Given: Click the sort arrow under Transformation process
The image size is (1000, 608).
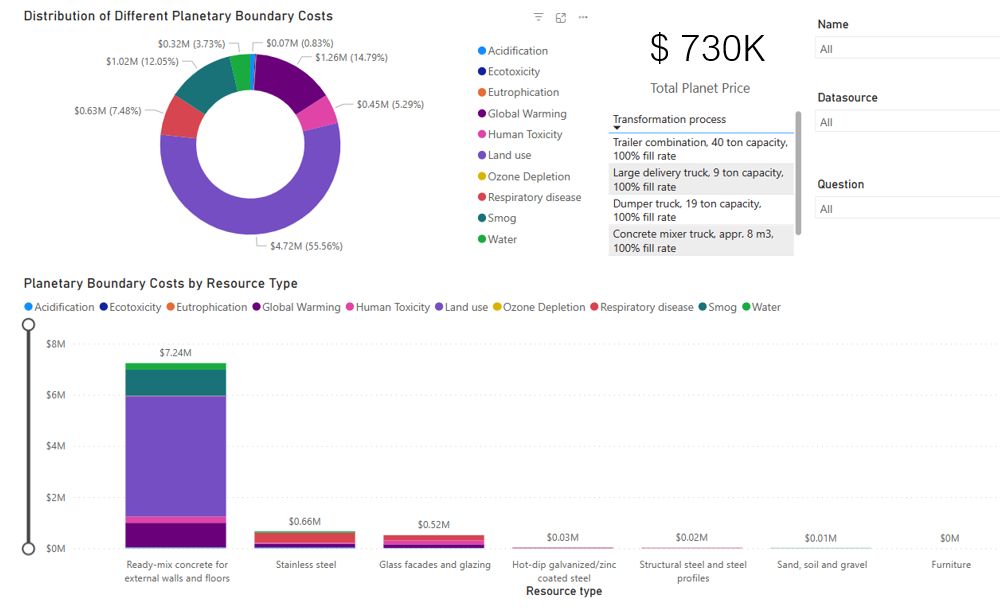Looking at the screenshot, I should click(x=617, y=128).
